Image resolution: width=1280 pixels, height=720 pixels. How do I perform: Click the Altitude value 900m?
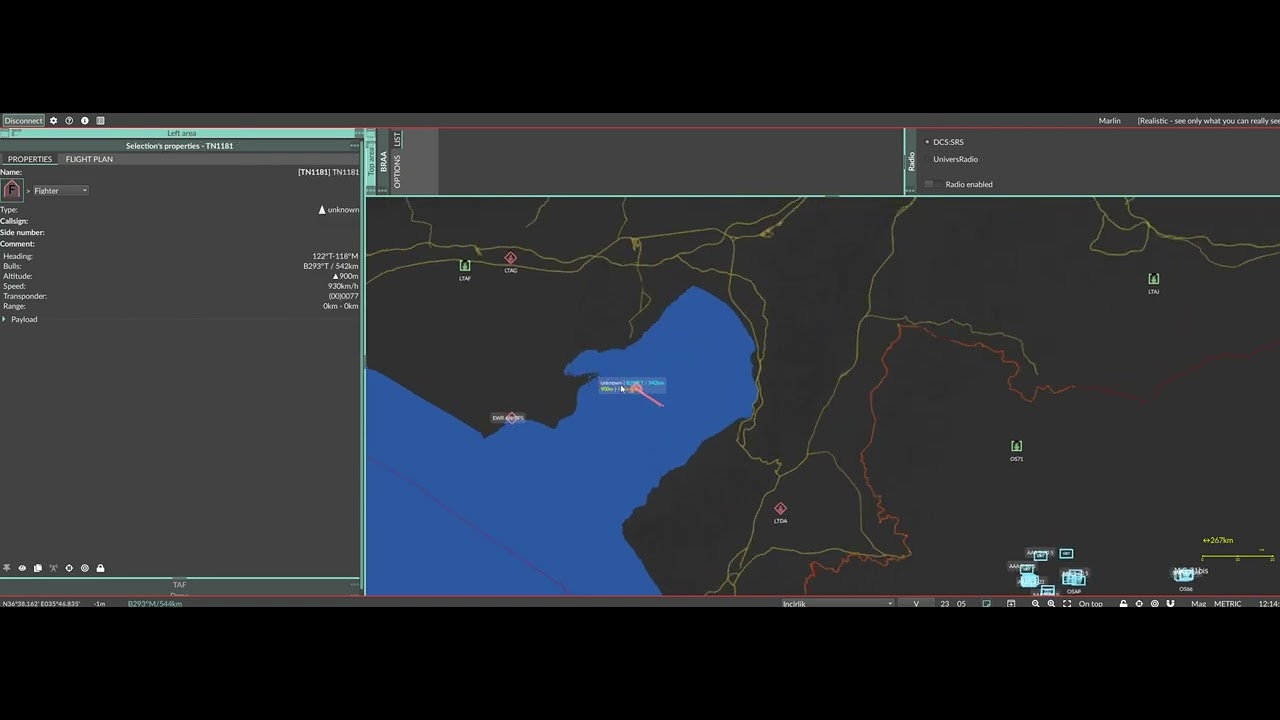tap(345, 276)
